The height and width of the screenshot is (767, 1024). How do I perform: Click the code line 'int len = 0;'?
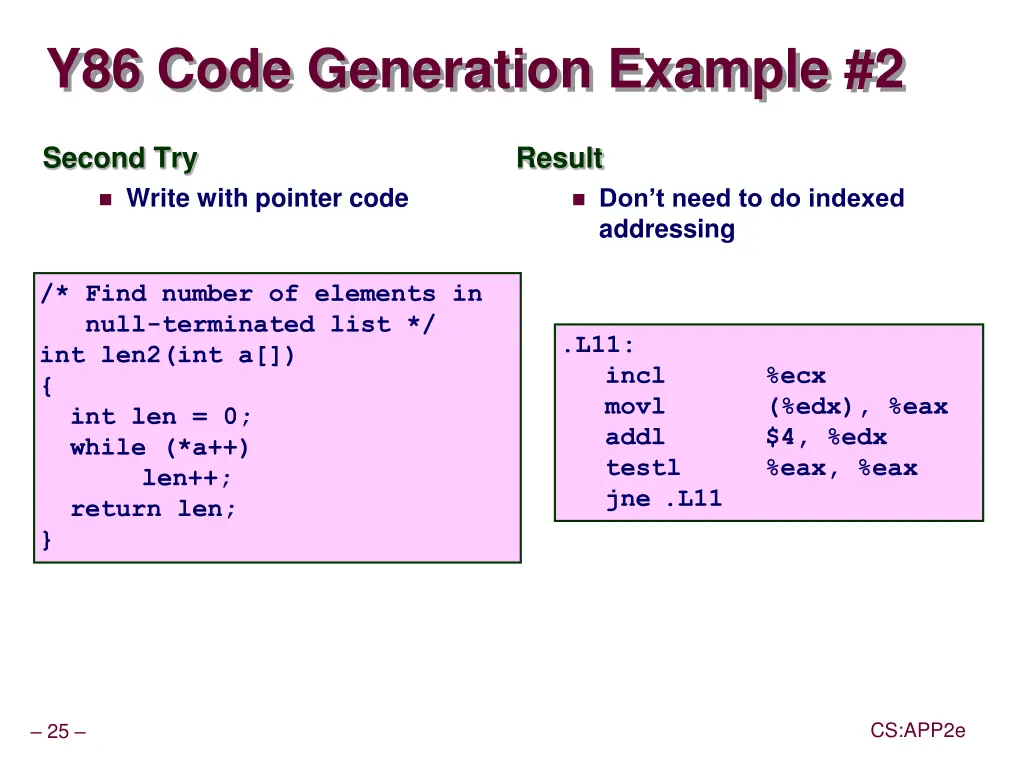click(x=161, y=416)
